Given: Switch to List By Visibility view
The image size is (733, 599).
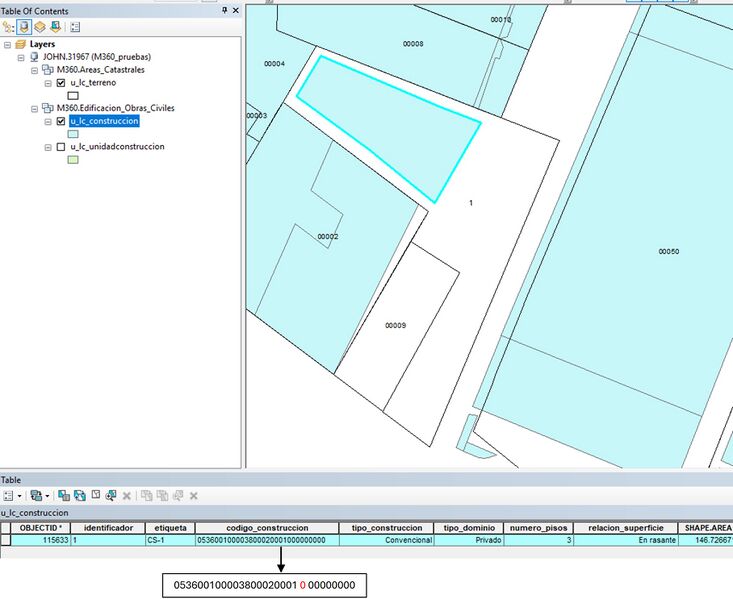Looking at the screenshot, I should pos(40,27).
